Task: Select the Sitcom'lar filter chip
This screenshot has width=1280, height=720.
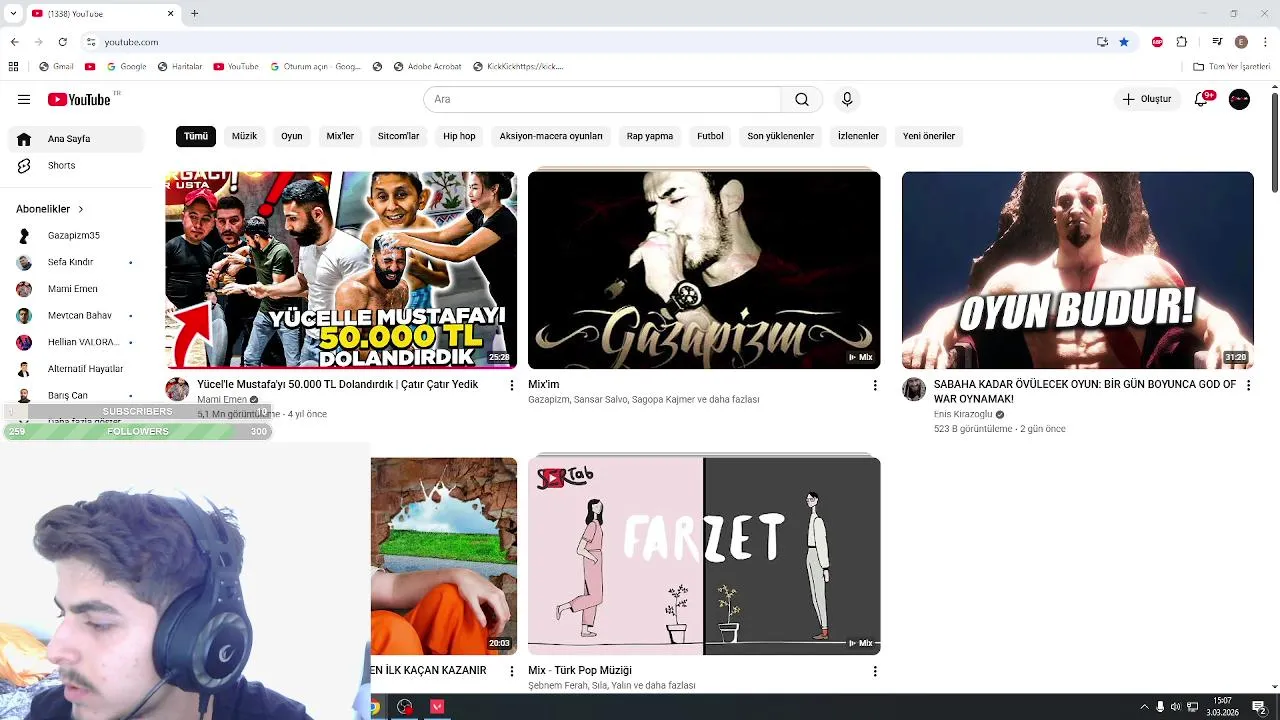Action: click(x=398, y=136)
